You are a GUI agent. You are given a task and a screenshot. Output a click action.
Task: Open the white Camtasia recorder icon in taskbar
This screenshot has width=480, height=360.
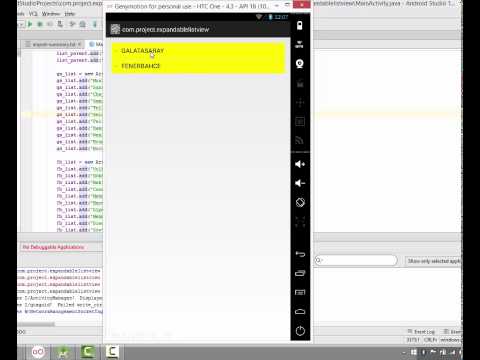(112, 352)
